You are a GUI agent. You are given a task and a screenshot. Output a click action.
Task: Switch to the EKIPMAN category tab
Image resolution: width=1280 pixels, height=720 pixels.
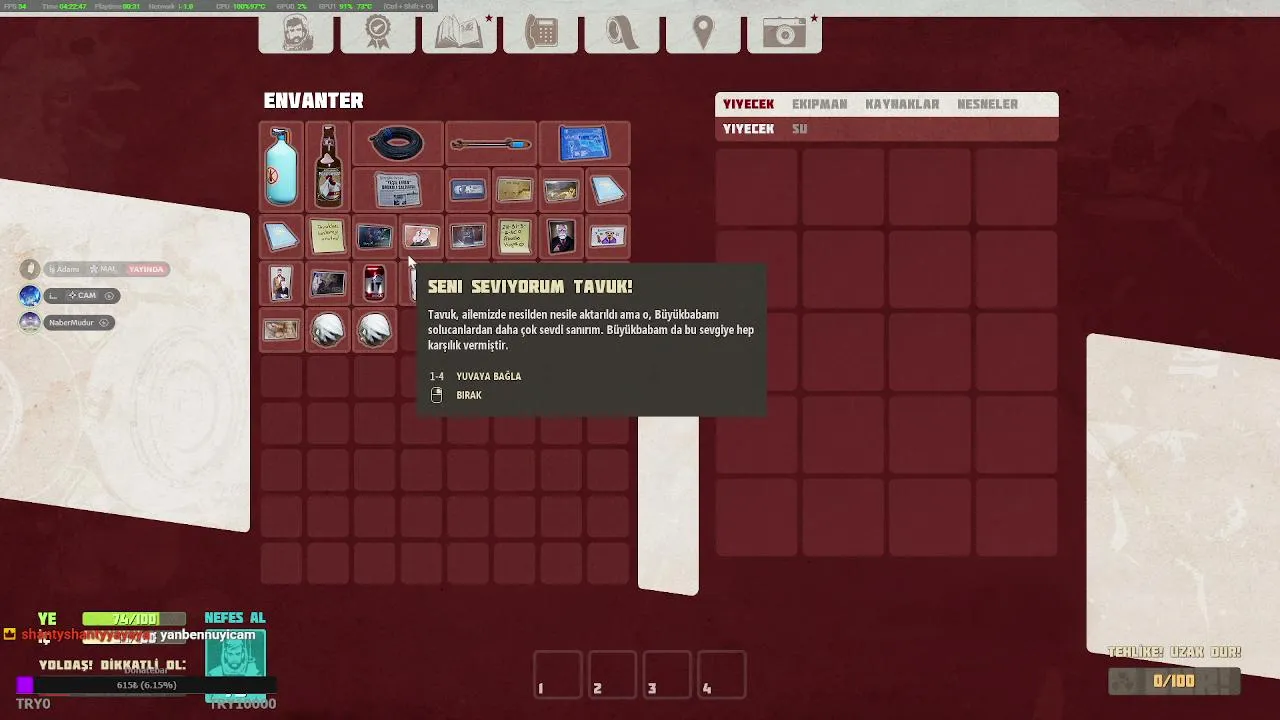[x=819, y=104]
